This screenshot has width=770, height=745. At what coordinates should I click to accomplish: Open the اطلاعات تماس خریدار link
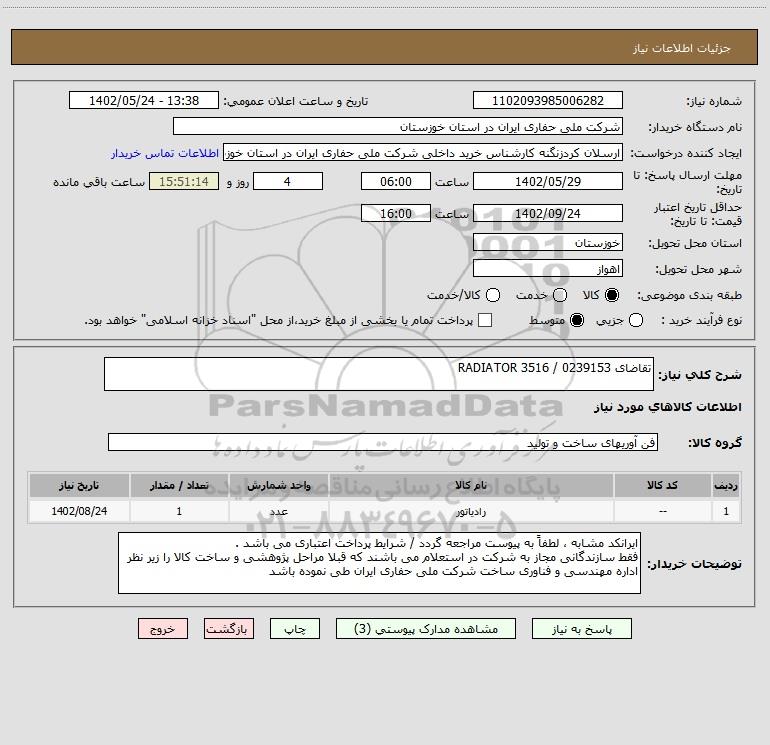click(x=165, y=153)
